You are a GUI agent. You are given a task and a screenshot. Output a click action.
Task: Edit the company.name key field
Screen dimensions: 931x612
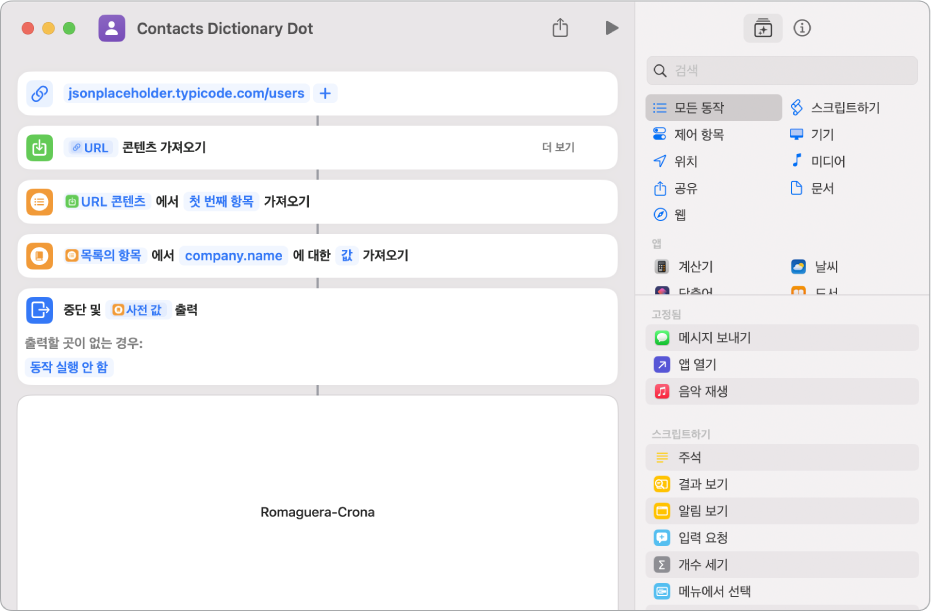[233, 256]
